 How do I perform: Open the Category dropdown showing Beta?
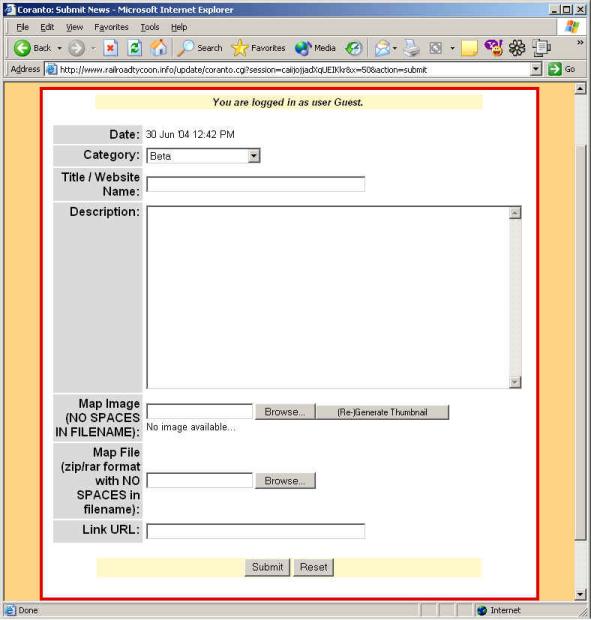click(203, 156)
